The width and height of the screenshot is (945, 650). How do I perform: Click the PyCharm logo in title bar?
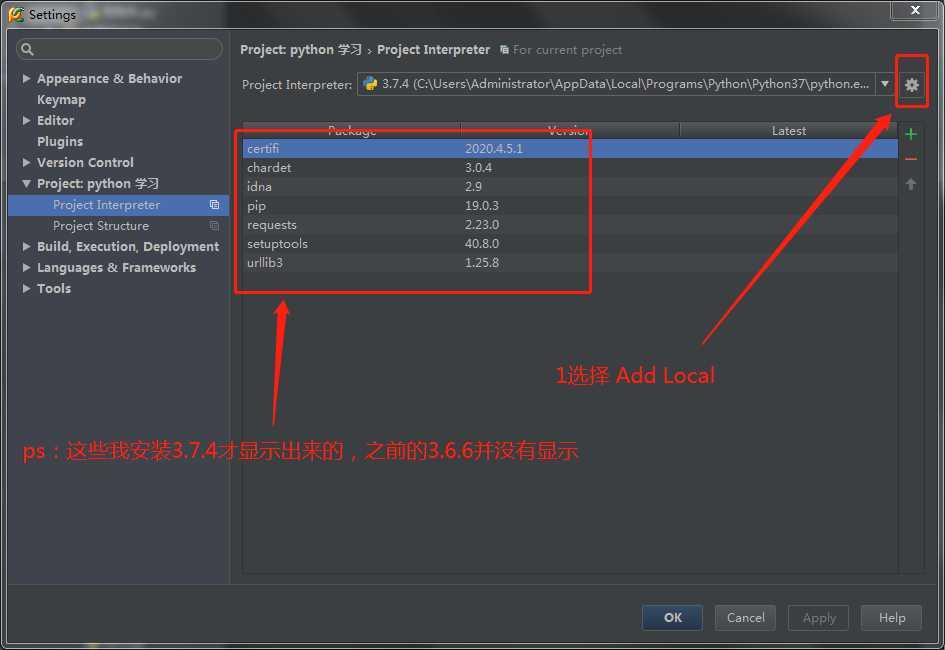pyautogui.click(x=16, y=14)
